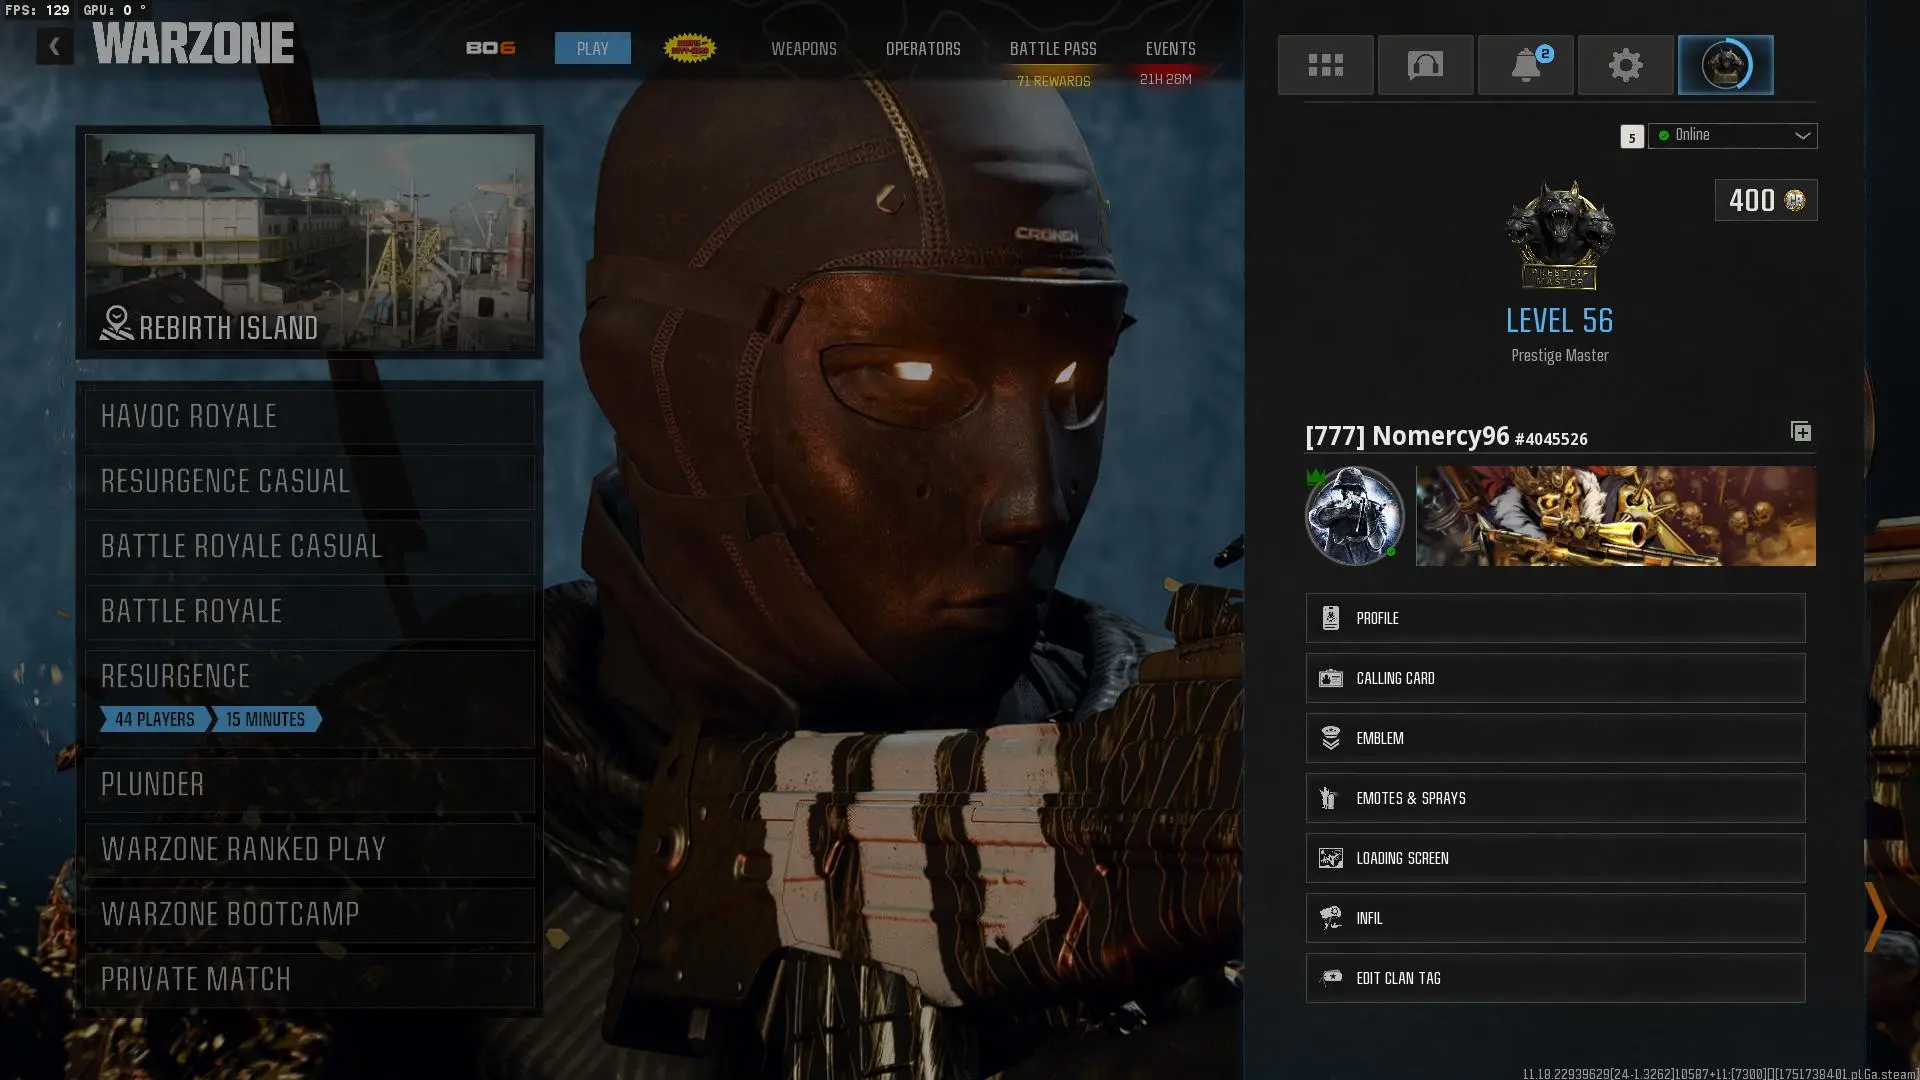Viewport: 1920px width, 1080px height.
Task: Switch to the Weapons tab
Action: point(803,48)
